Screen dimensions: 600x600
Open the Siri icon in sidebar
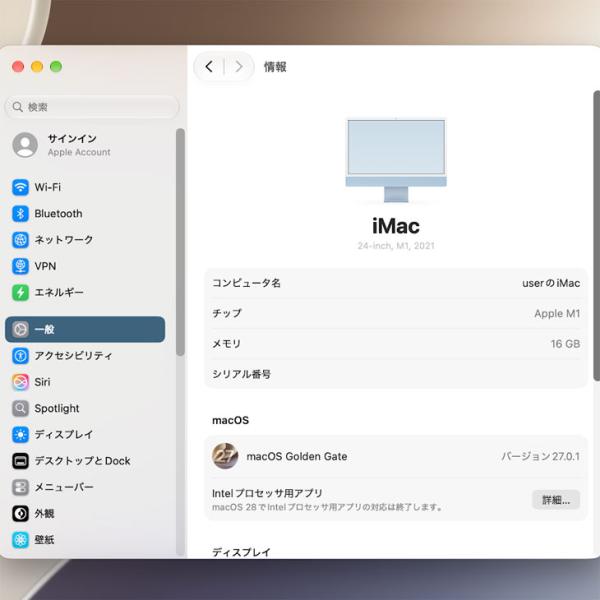point(20,382)
